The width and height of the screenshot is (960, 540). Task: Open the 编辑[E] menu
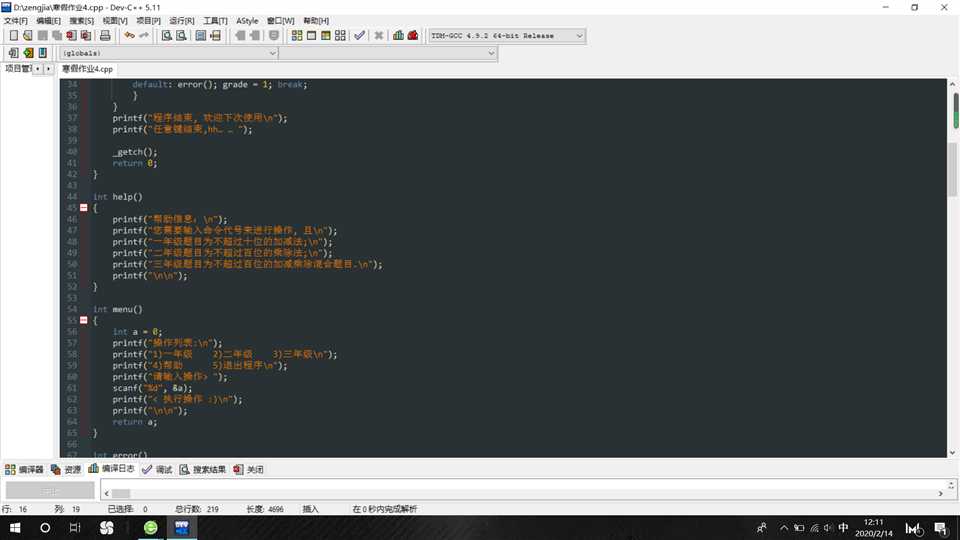coord(48,20)
